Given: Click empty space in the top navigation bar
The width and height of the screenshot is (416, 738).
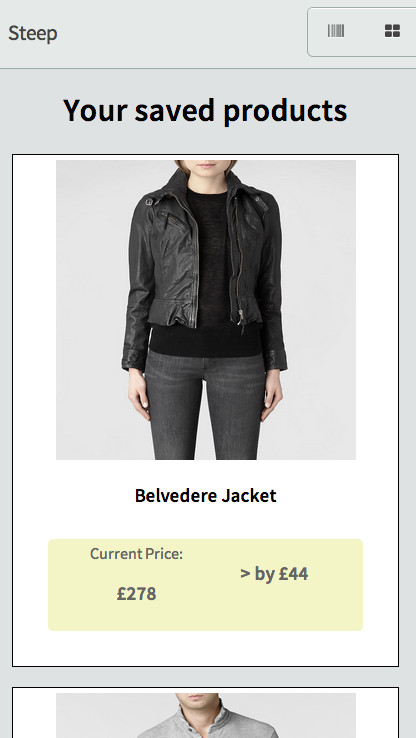Looking at the screenshot, I should tap(179, 33).
